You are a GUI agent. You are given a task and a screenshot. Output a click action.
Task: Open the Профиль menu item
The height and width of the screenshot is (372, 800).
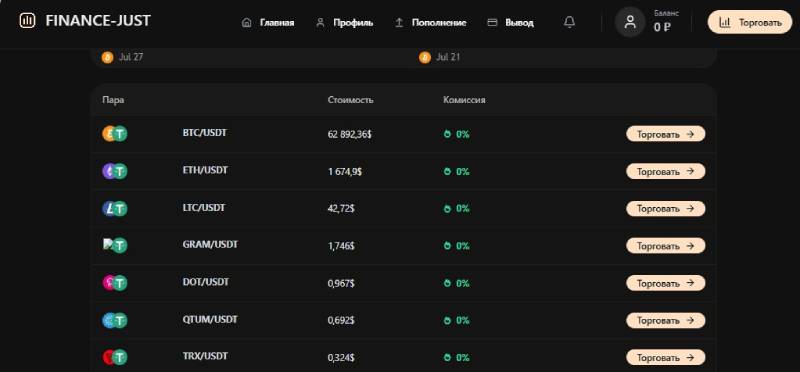345,23
